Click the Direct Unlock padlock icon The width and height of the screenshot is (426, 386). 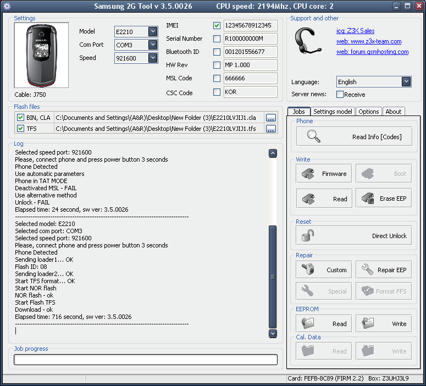[x=308, y=235]
